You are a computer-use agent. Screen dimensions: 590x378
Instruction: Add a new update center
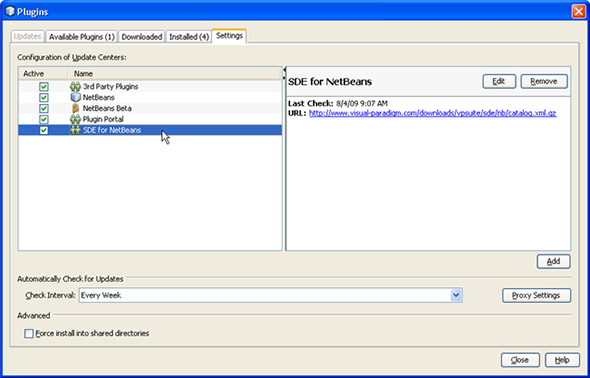pyautogui.click(x=554, y=262)
